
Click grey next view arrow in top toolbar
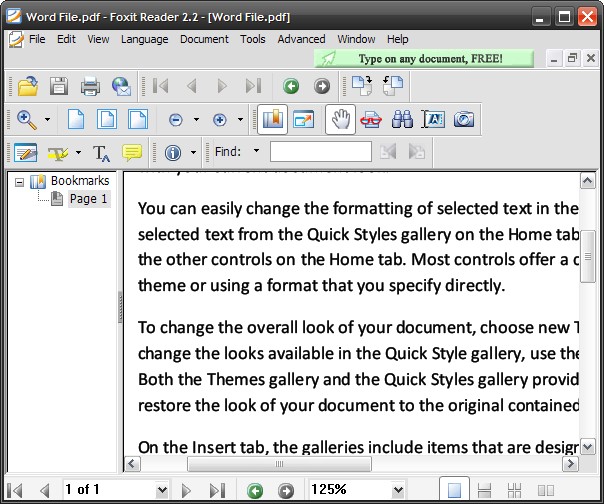pyautogui.click(x=322, y=86)
